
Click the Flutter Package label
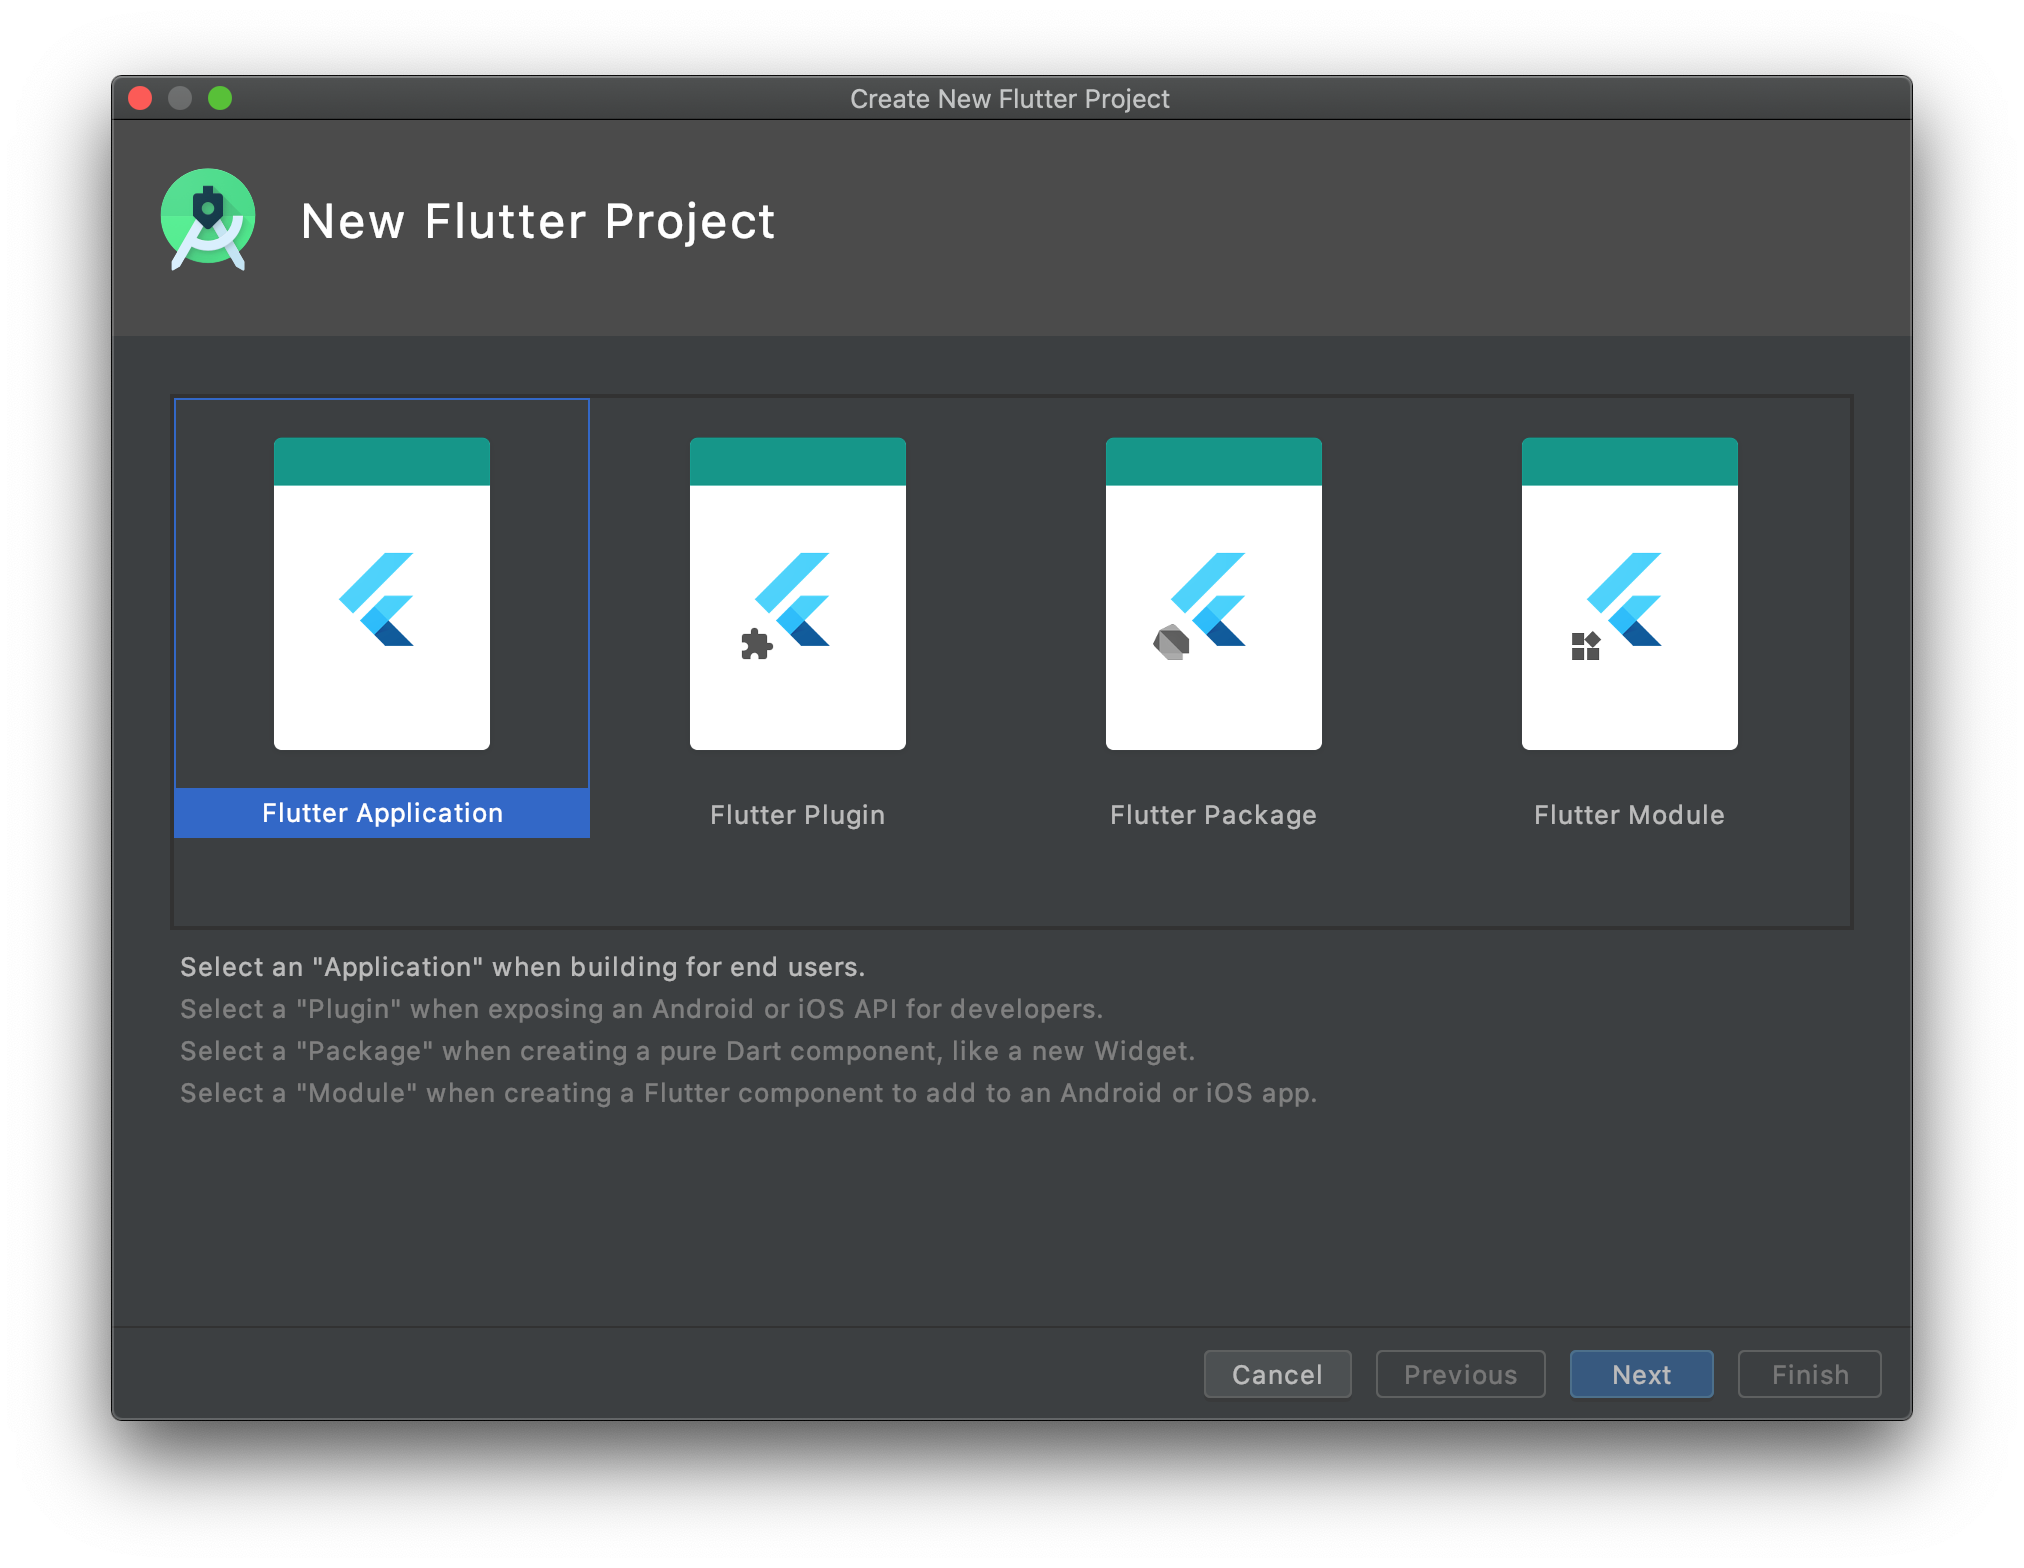[1213, 815]
